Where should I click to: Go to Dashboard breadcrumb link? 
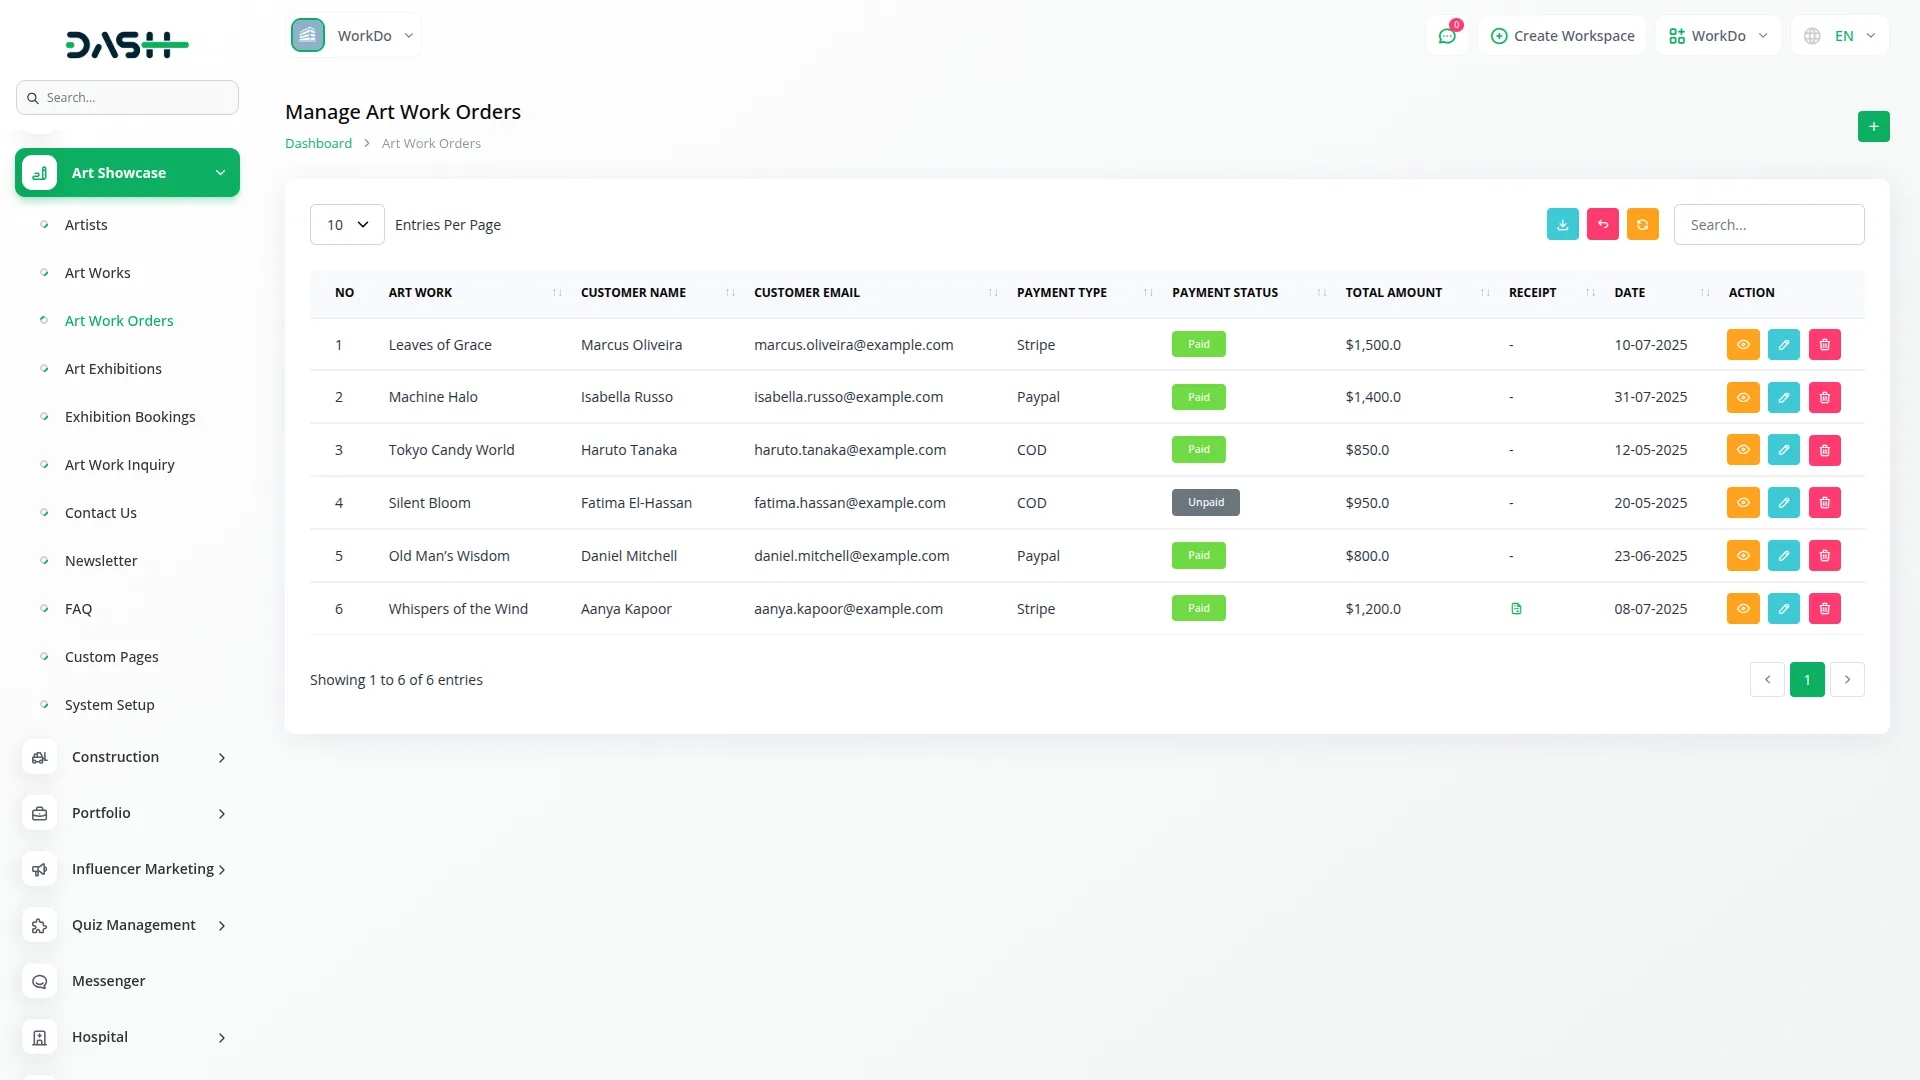pos(318,144)
